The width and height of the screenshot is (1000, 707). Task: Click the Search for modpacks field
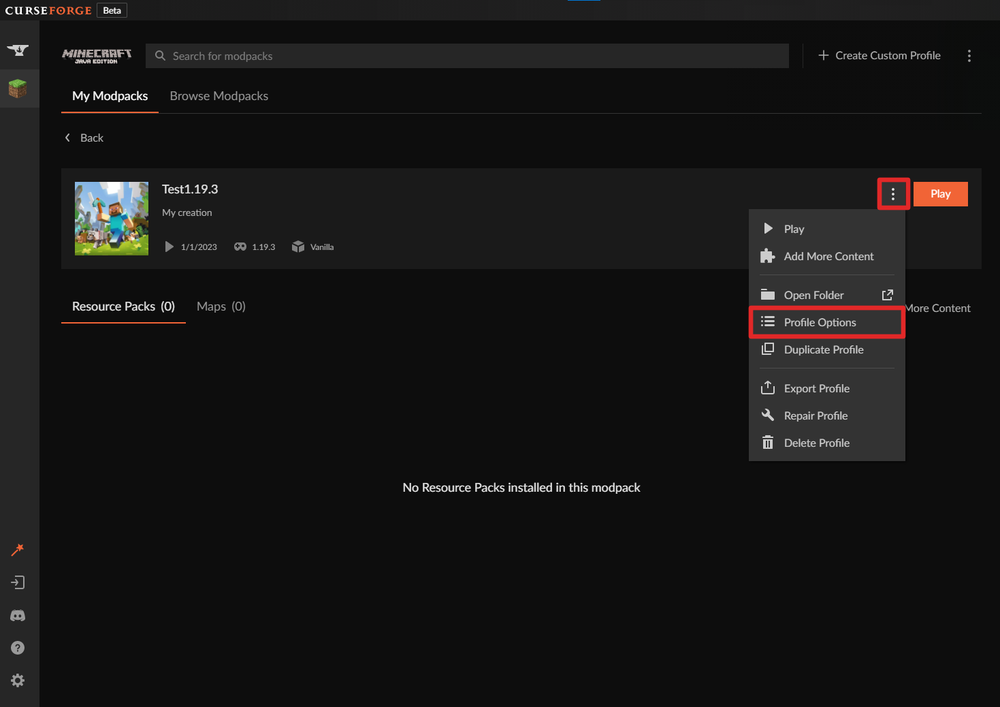[470, 56]
